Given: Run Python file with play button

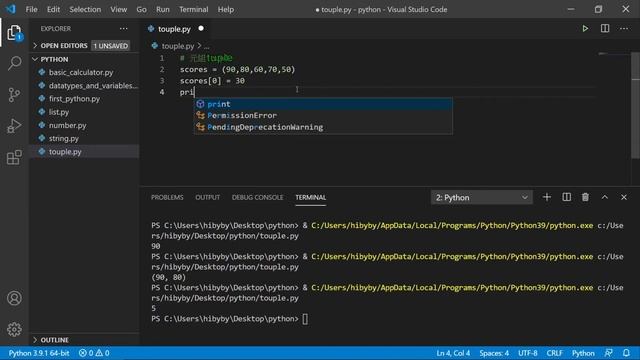Looking at the screenshot, I should tap(585, 29).
